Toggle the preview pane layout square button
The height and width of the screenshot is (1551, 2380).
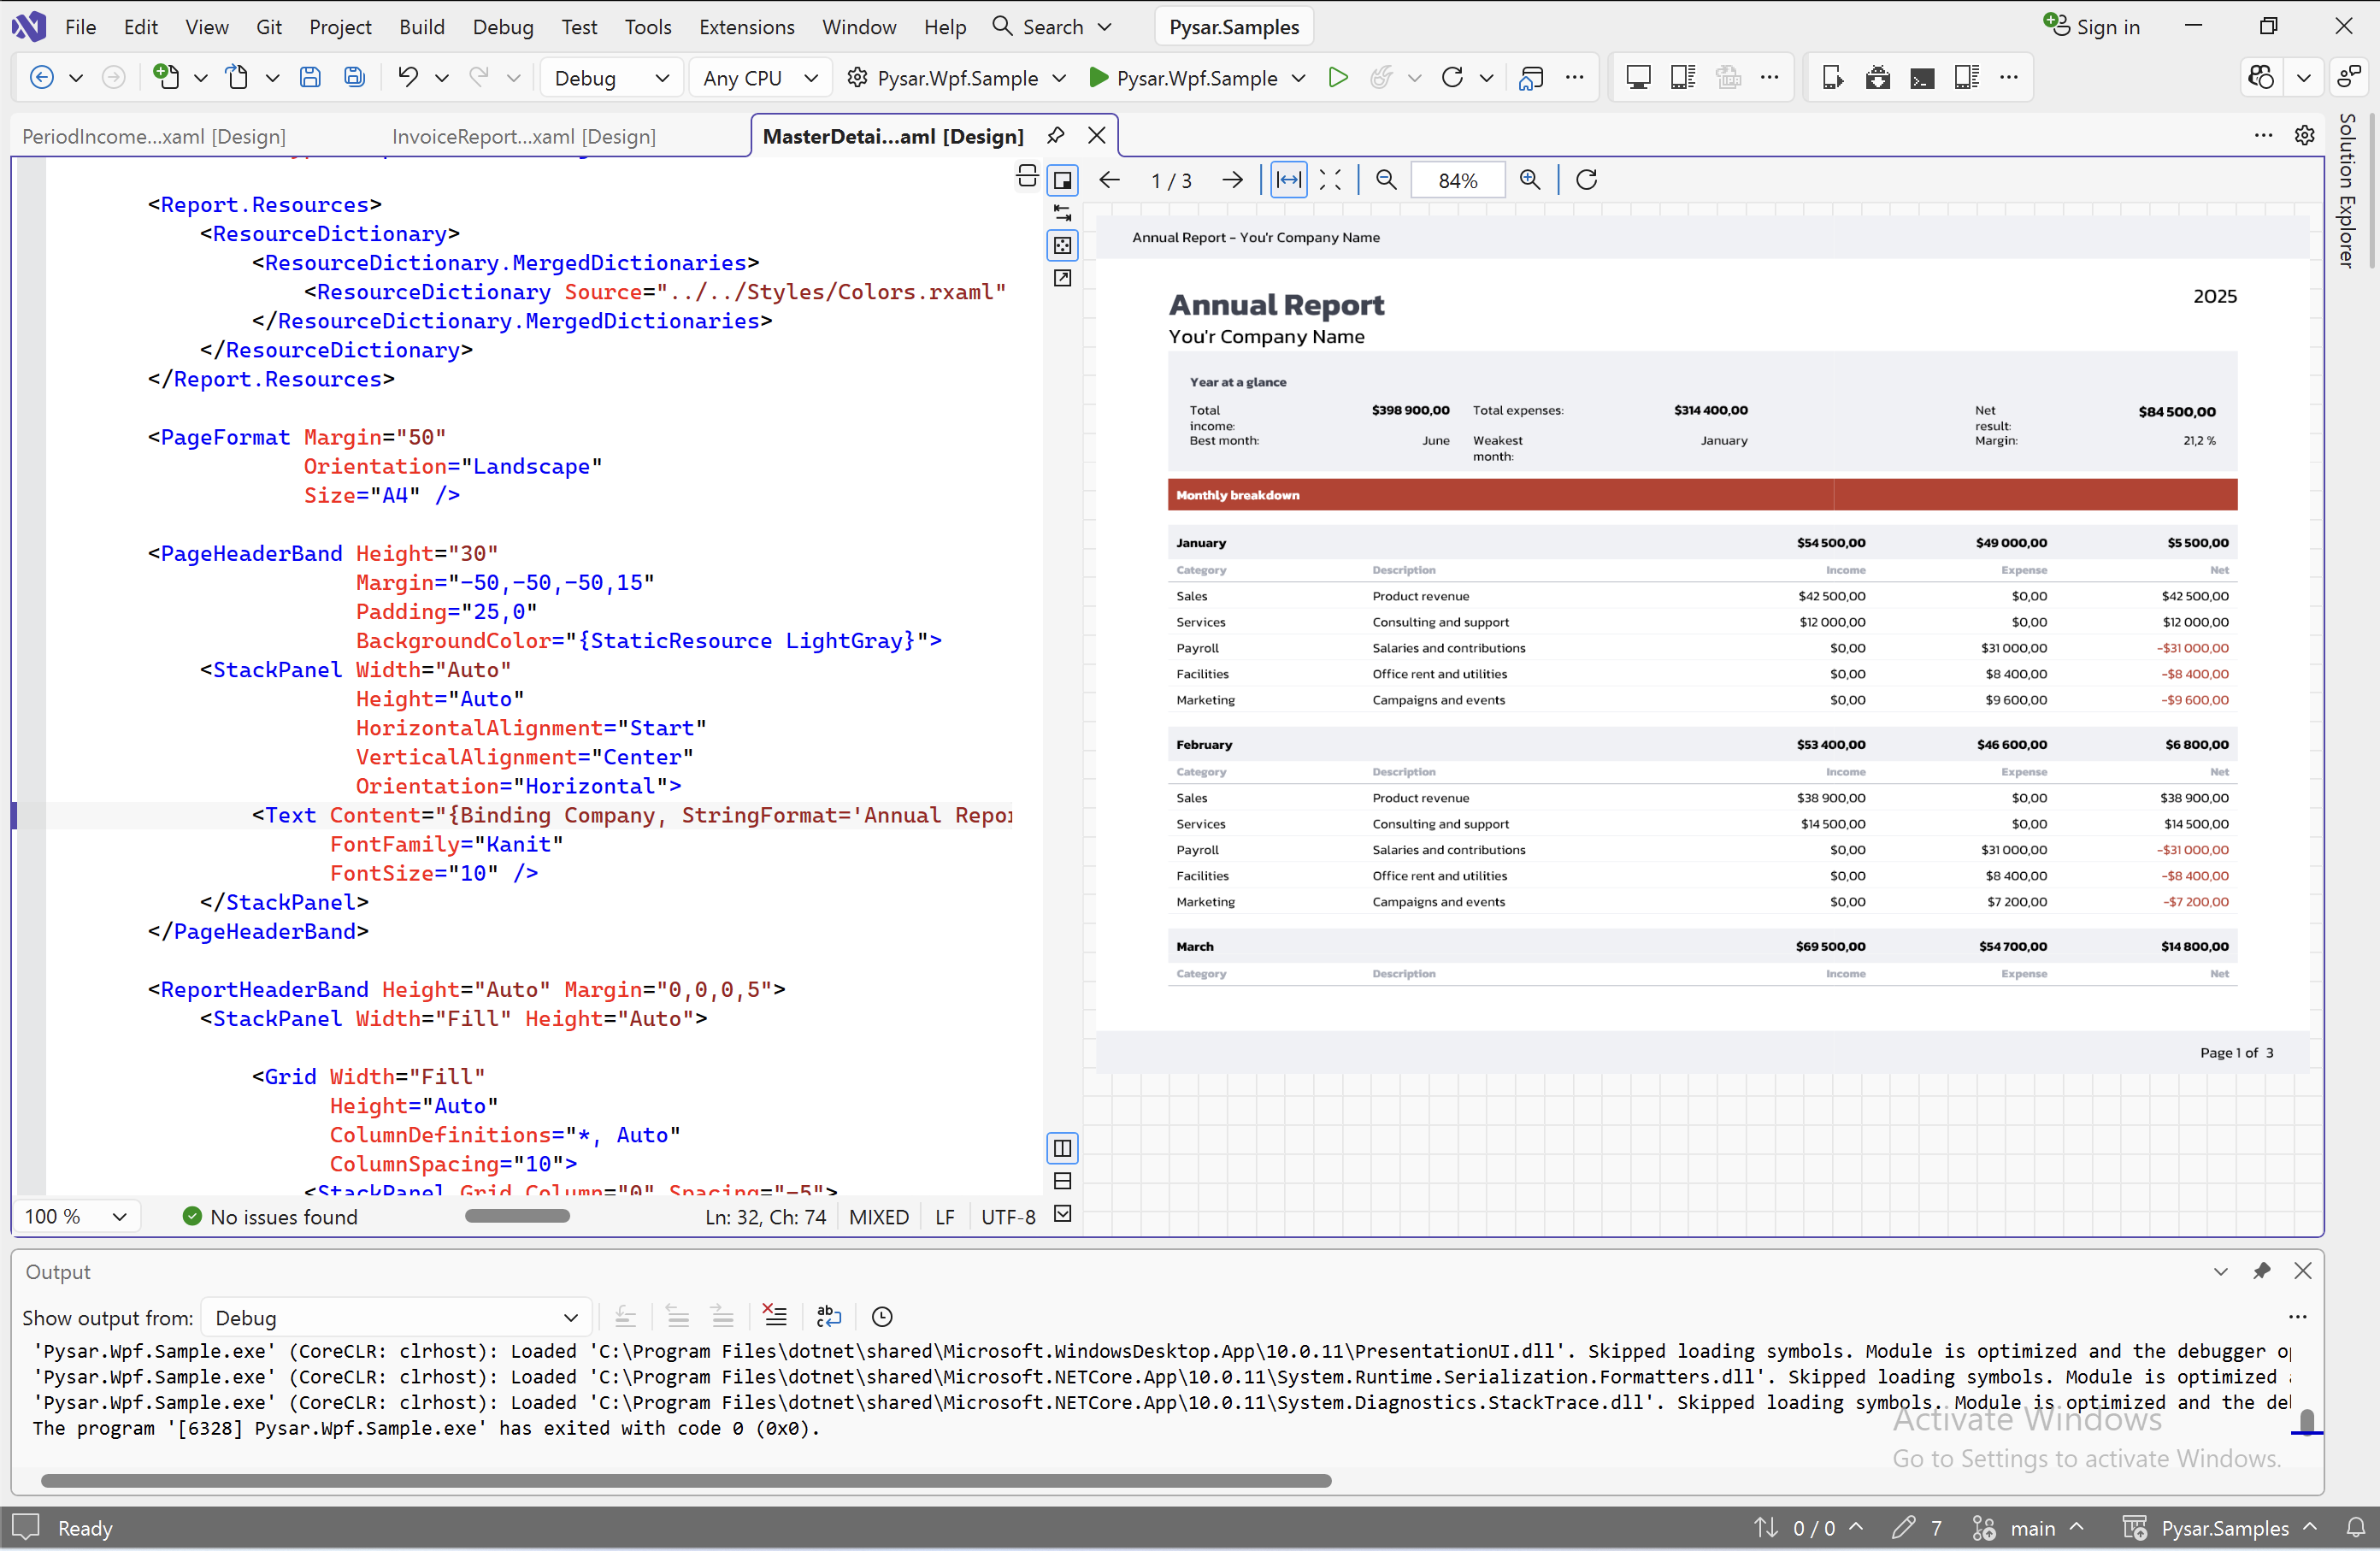(x=1063, y=180)
